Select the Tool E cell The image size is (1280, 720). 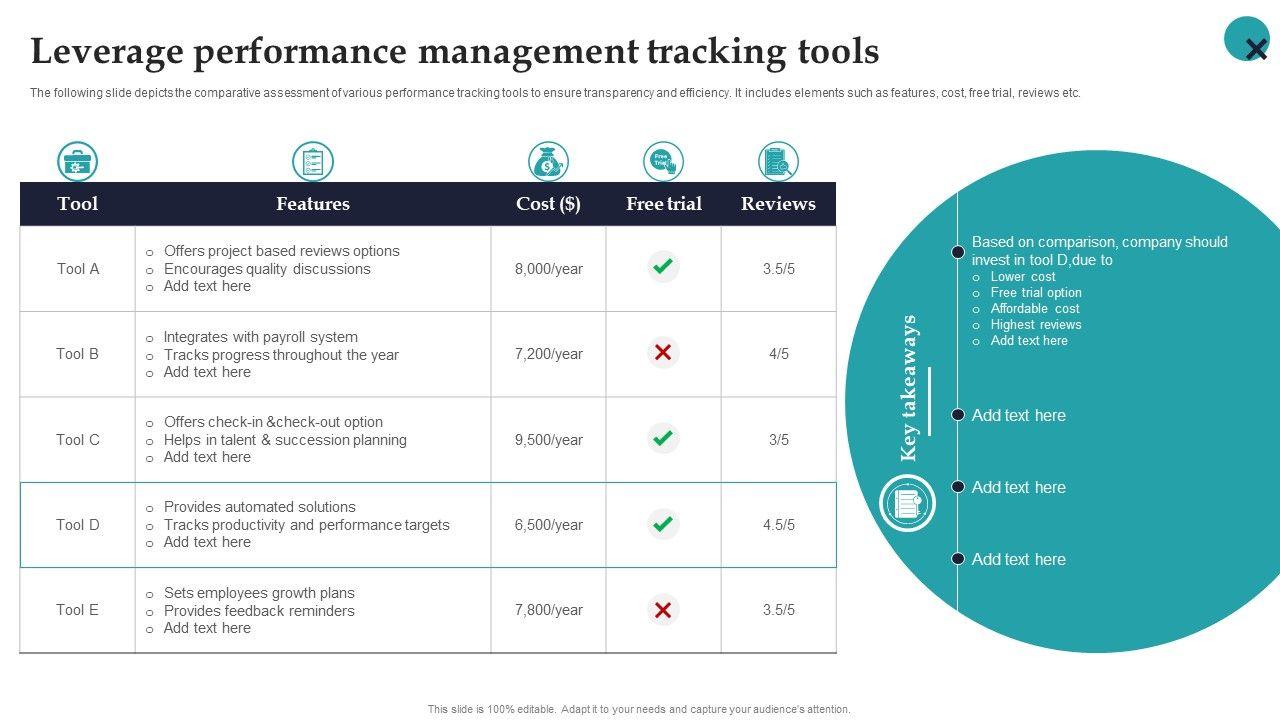[x=78, y=610]
